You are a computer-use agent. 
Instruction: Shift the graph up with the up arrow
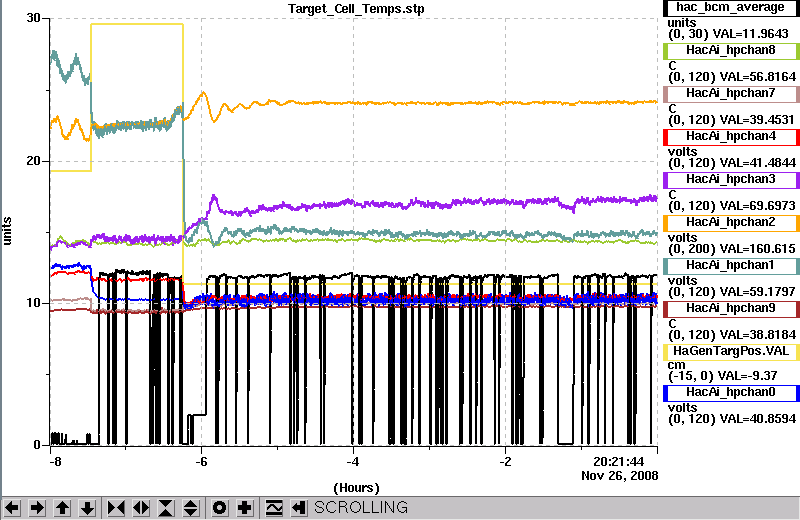pos(62,508)
